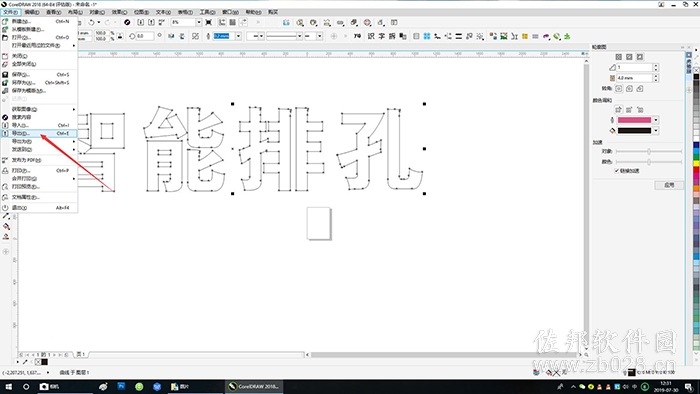The height and width of the screenshot is (394, 700).
Task: Choose Save As (另存为) in File menu
Action: click(39, 83)
